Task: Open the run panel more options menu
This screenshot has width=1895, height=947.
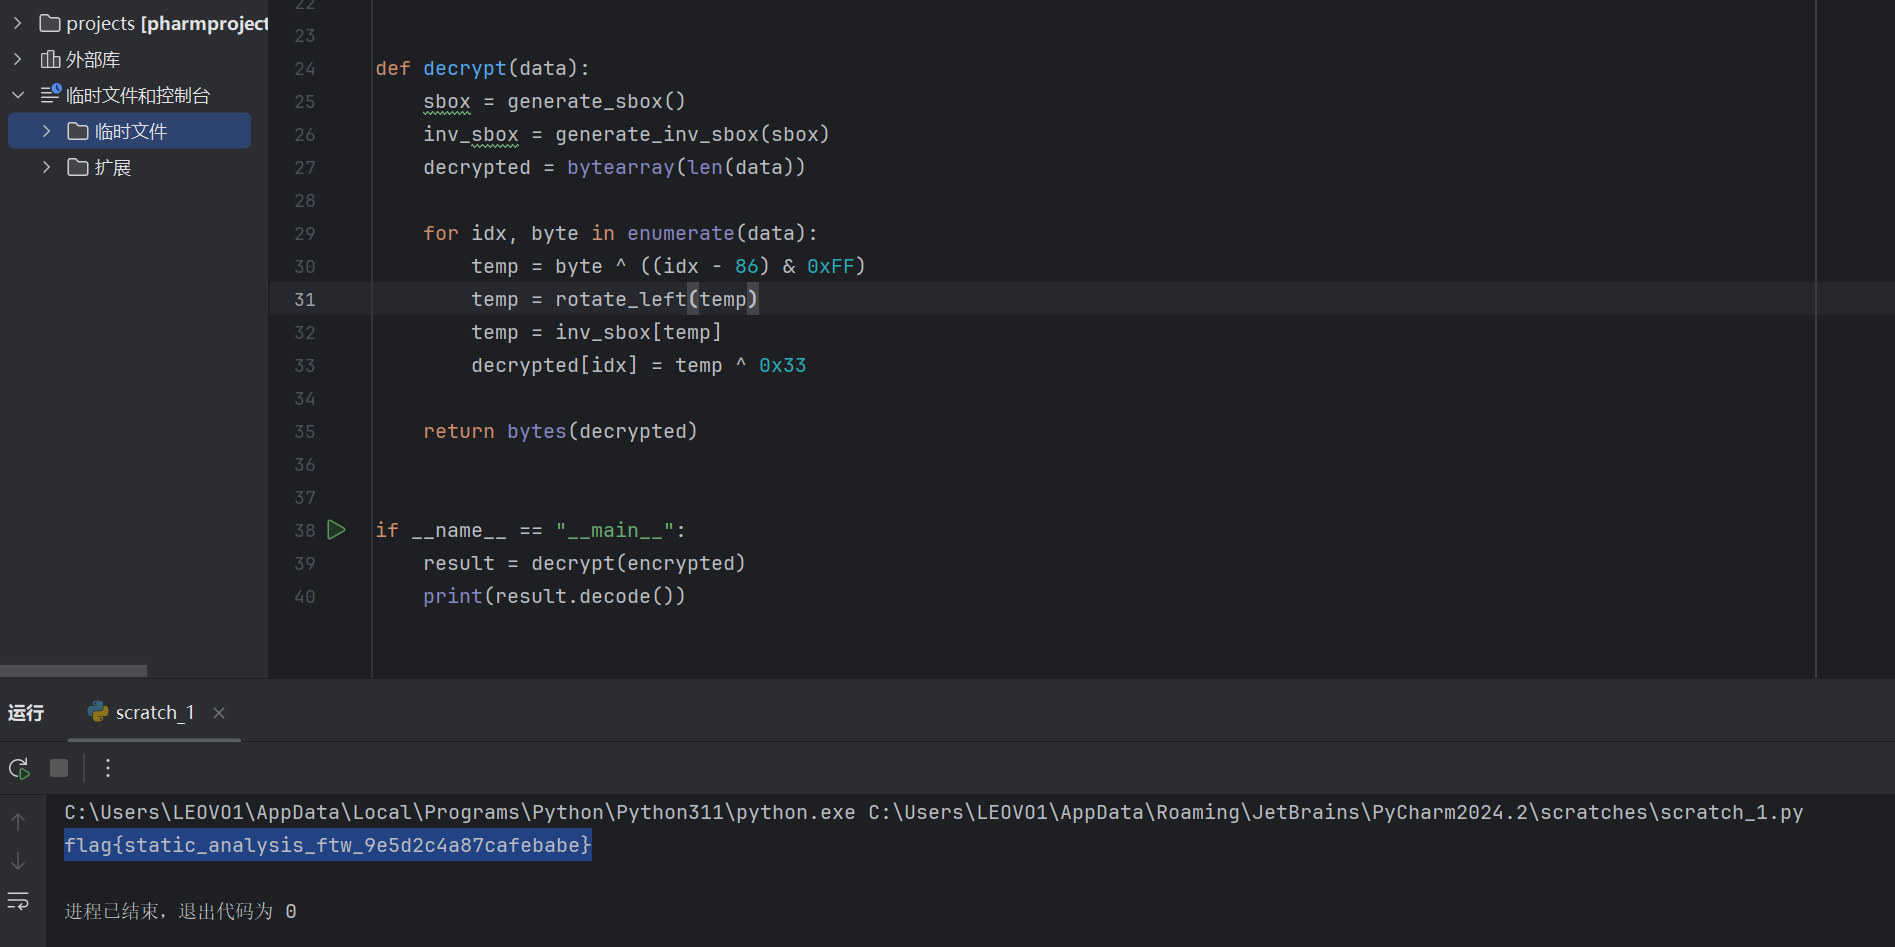Action: click(108, 768)
